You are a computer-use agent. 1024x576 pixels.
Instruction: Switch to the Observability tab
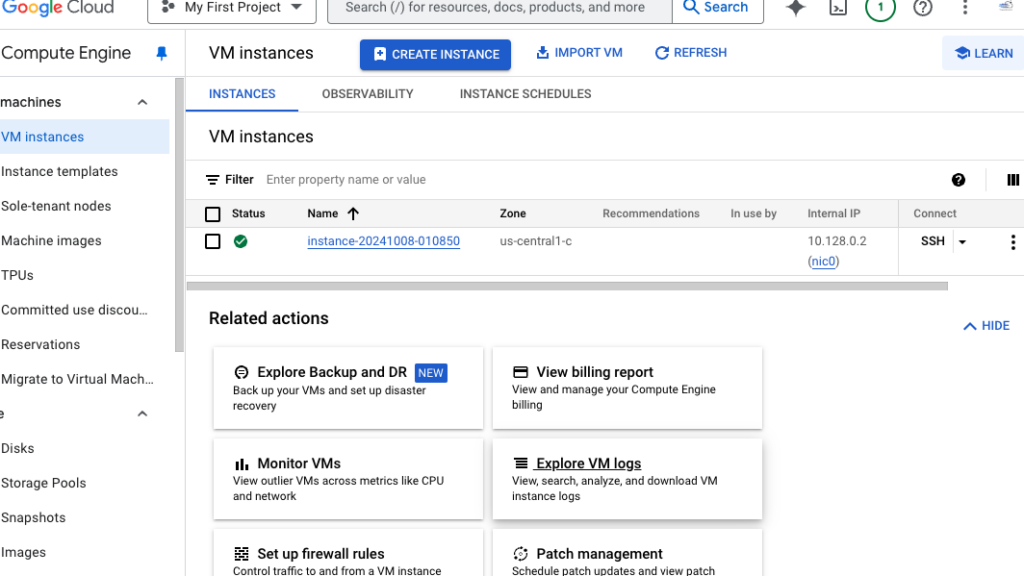[368, 94]
